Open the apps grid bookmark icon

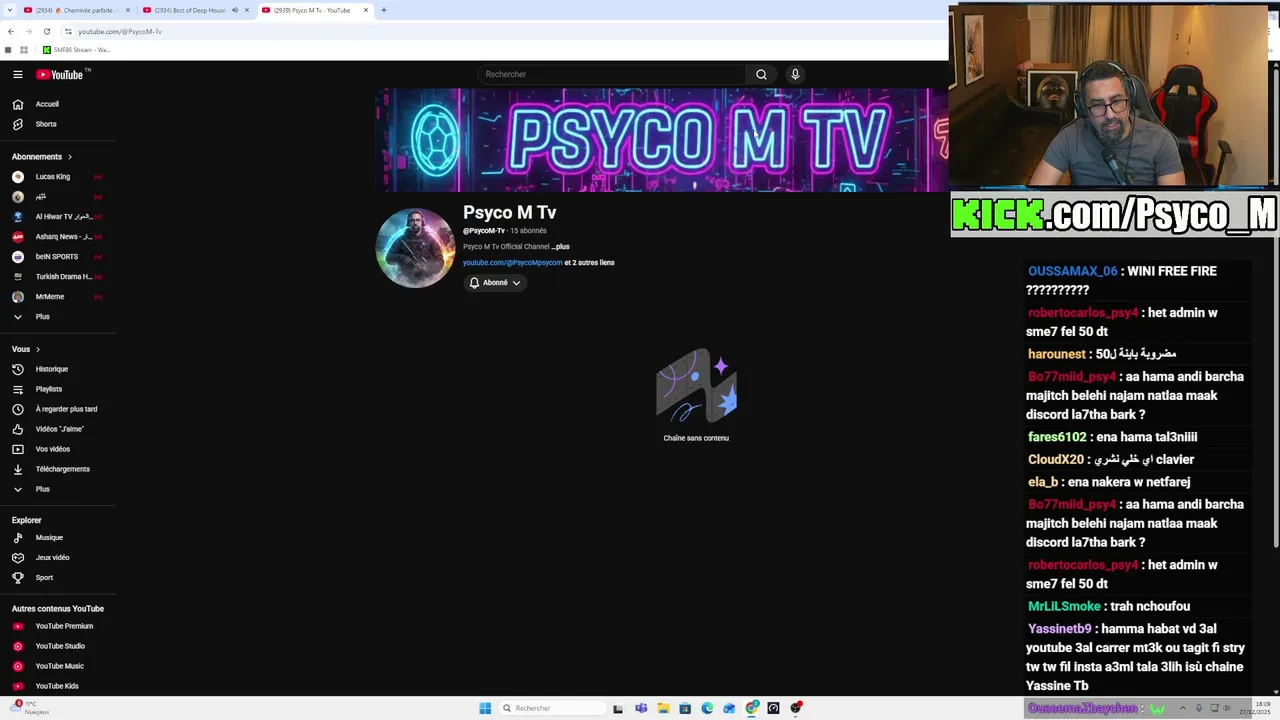tap(24, 50)
